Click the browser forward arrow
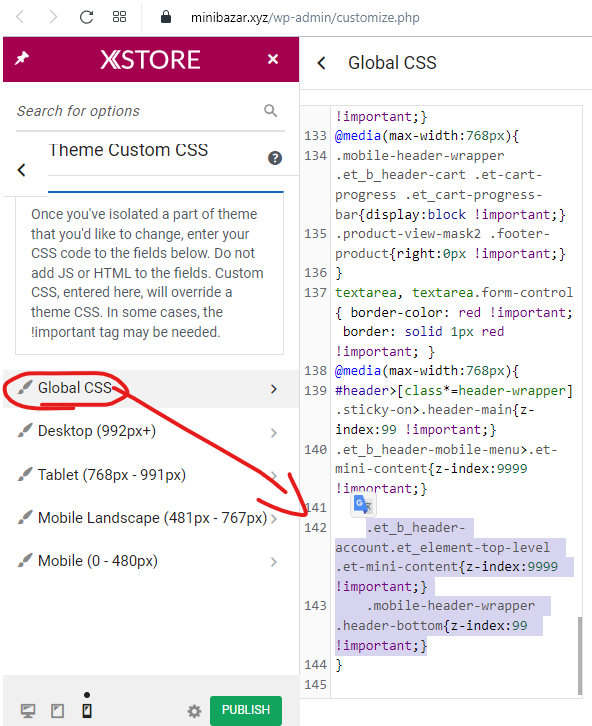 [53, 17]
